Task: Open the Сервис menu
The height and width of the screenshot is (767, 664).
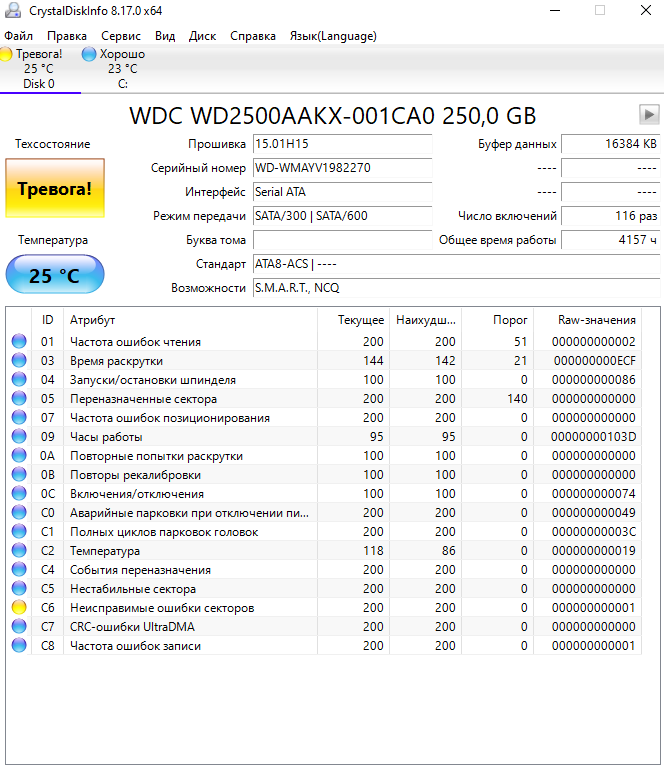Action: tap(121, 36)
